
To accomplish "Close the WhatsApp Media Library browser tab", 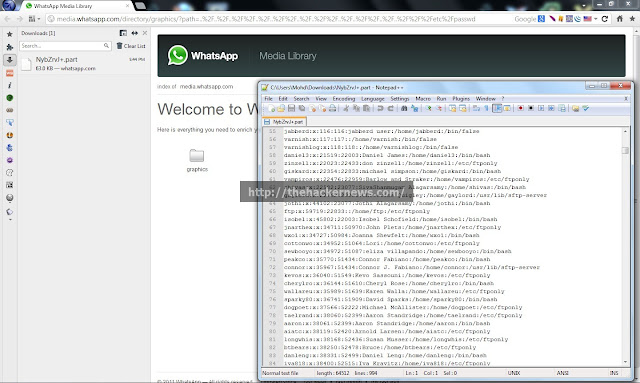I will (x=128, y=6).
